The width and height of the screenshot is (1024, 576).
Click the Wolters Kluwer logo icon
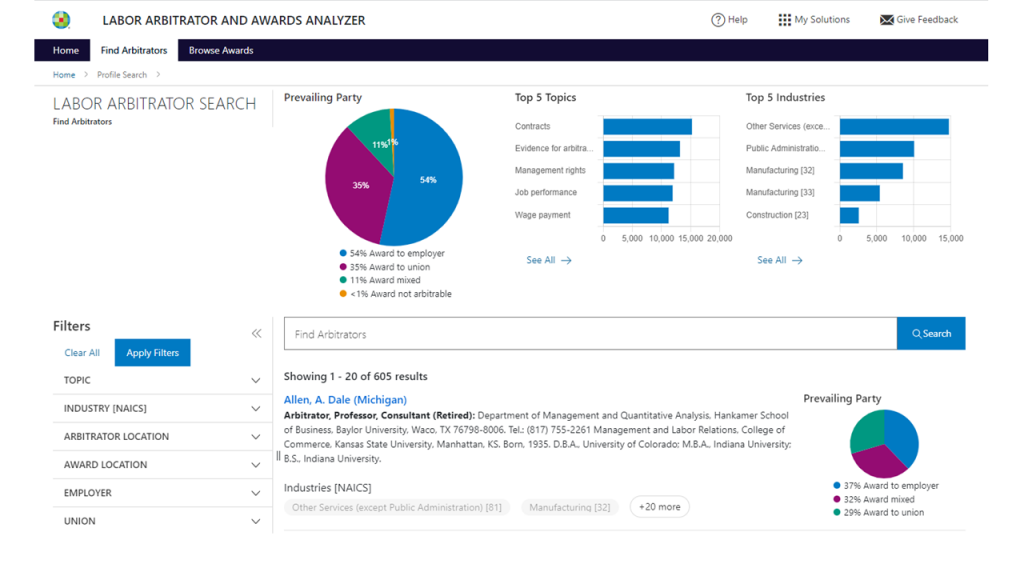click(x=62, y=20)
